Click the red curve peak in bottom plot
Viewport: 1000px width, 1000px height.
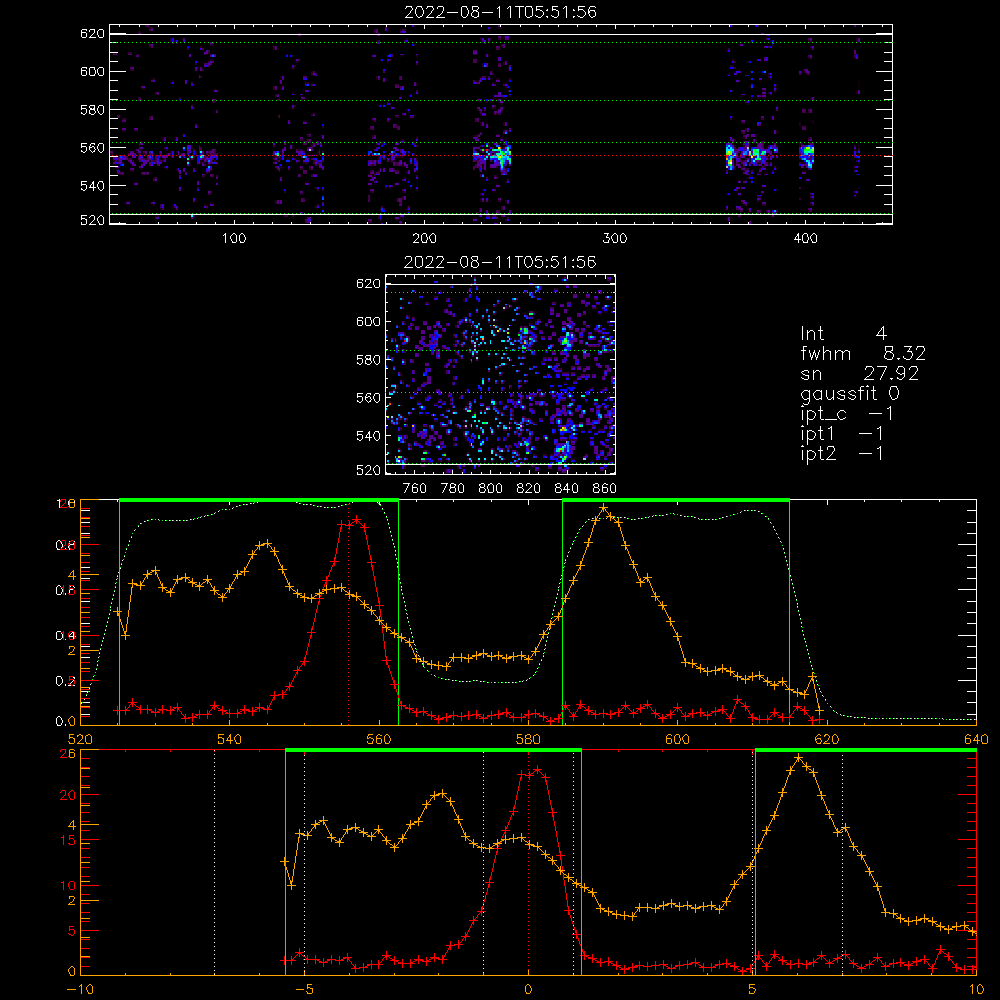click(x=537, y=770)
